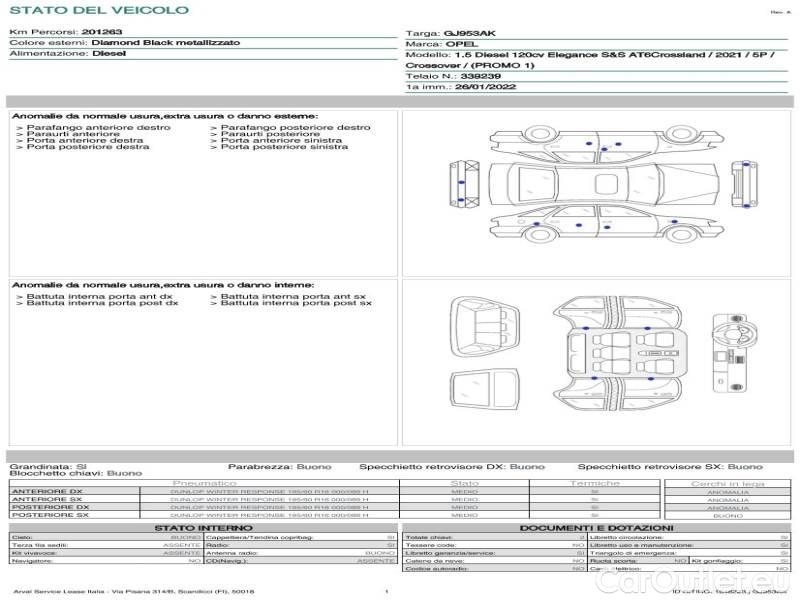
Task: Click the 1a imm. date 26/01/2022
Action: click(x=486, y=87)
